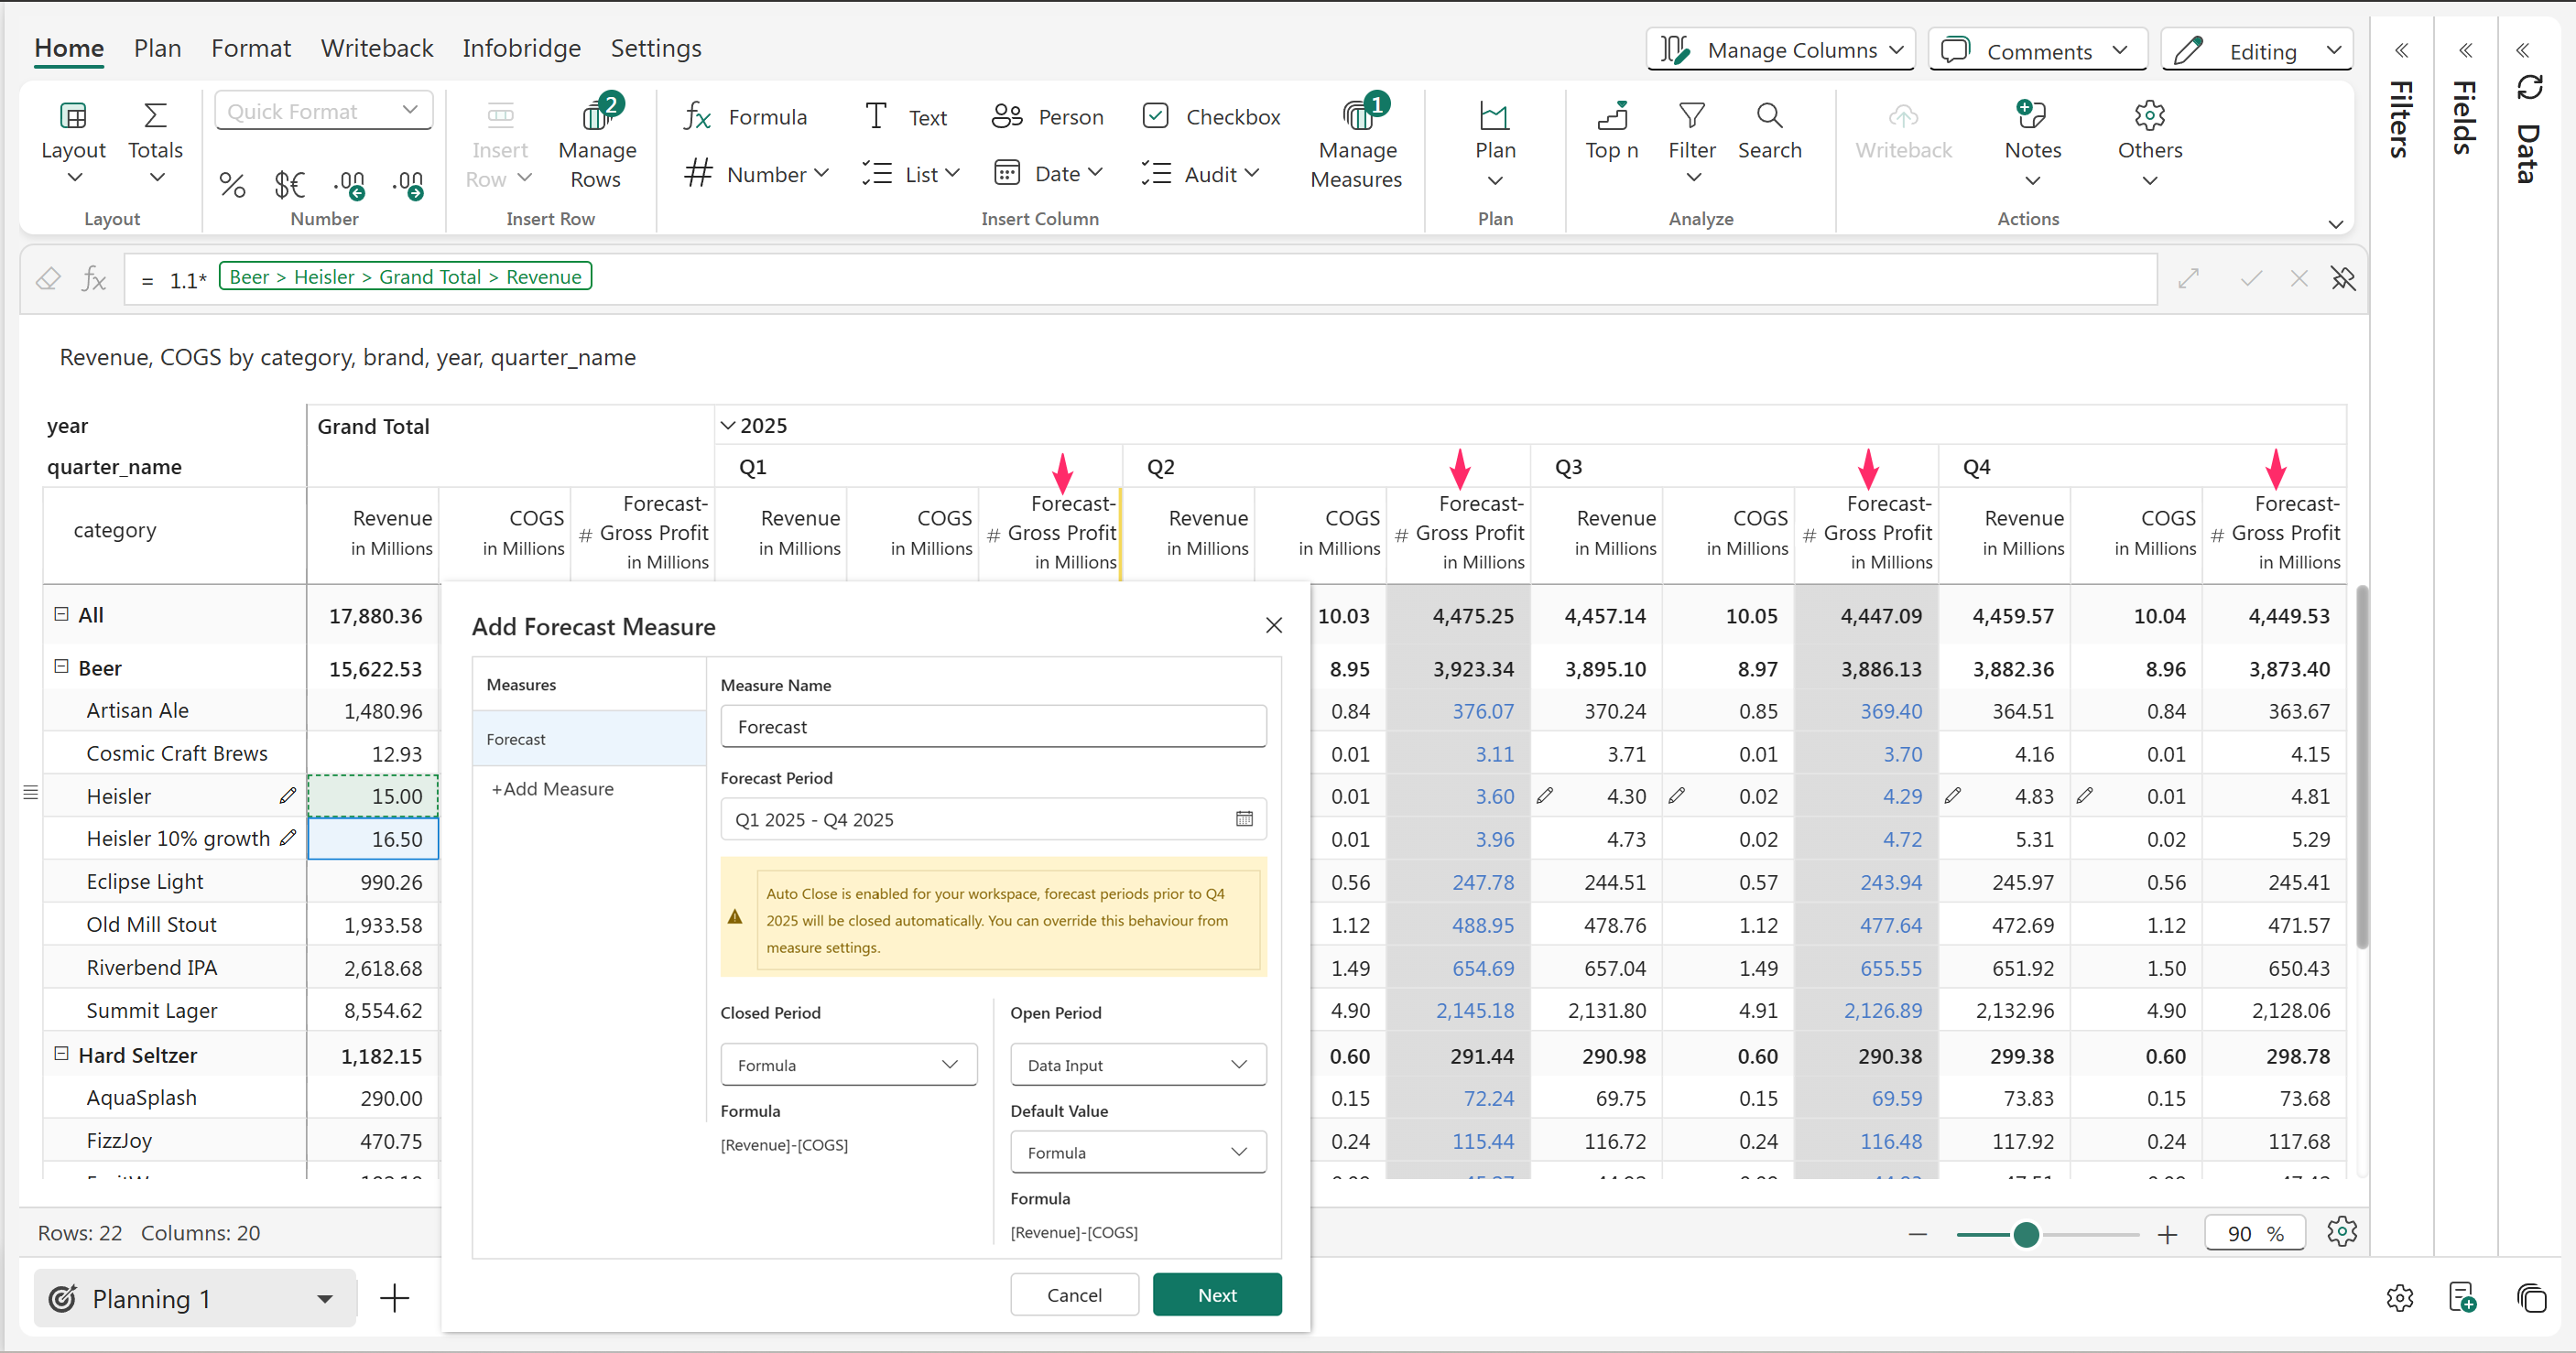Open the Open Period Data Input dropdown
Image resolution: width=2576 pixels, height=1353 pixels.
tap(1137, 1065)
